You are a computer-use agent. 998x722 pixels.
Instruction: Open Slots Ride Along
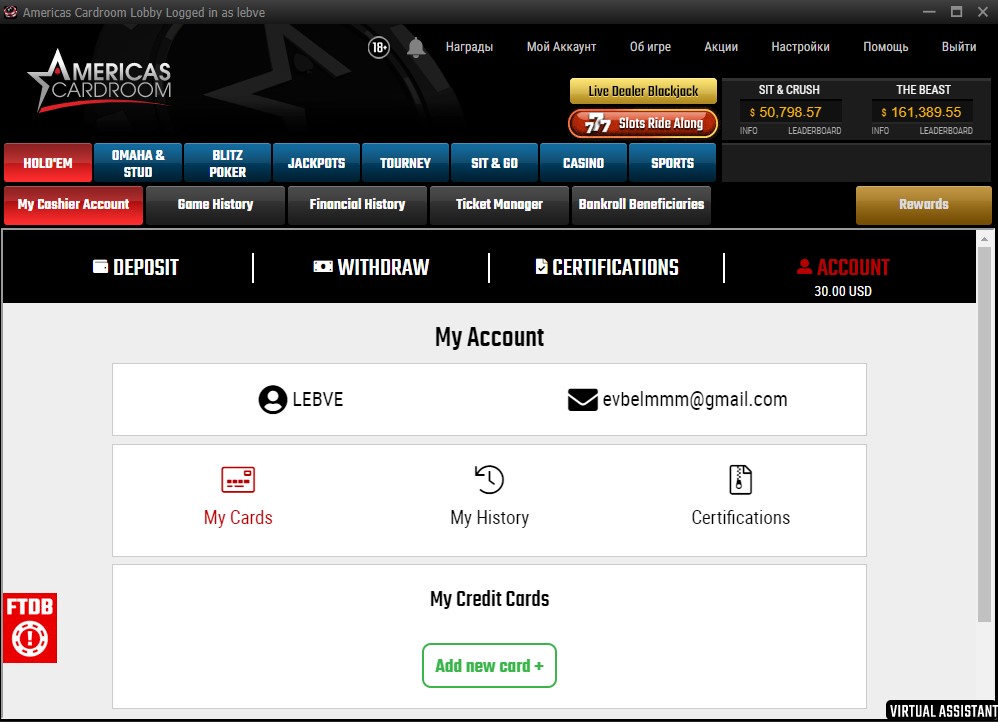click(x=643, y=124)
